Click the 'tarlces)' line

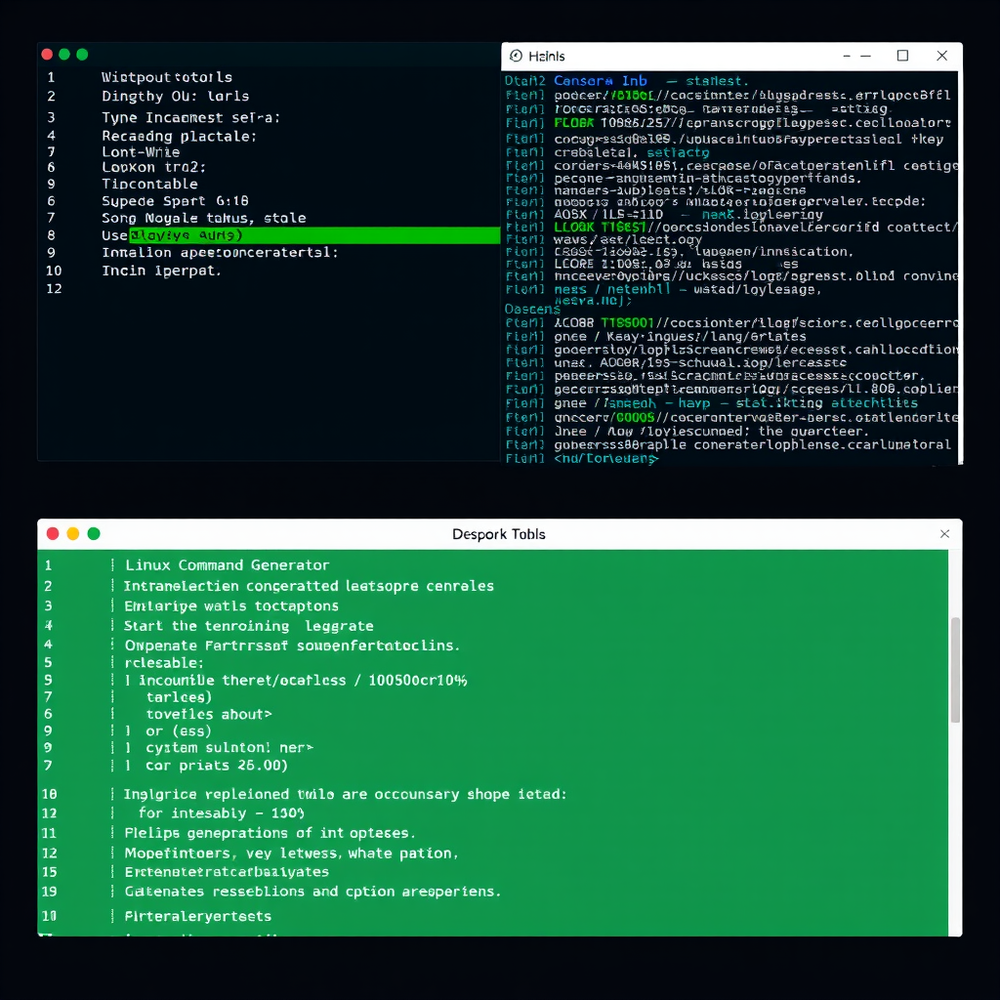179,697
